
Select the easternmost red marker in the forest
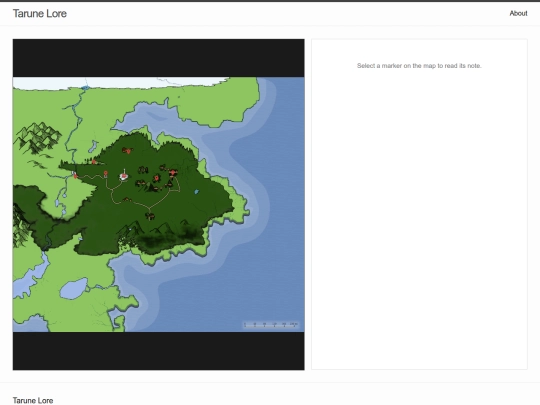[x=173, y=172]
